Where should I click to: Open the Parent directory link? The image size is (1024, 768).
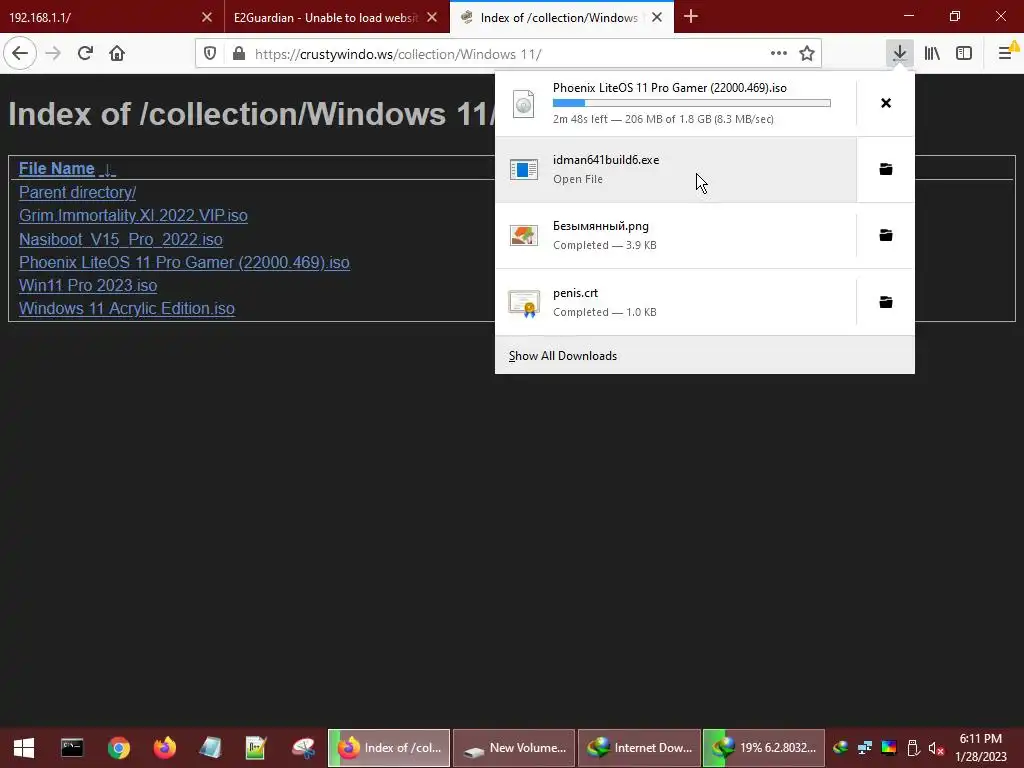(x=78, y=193)
